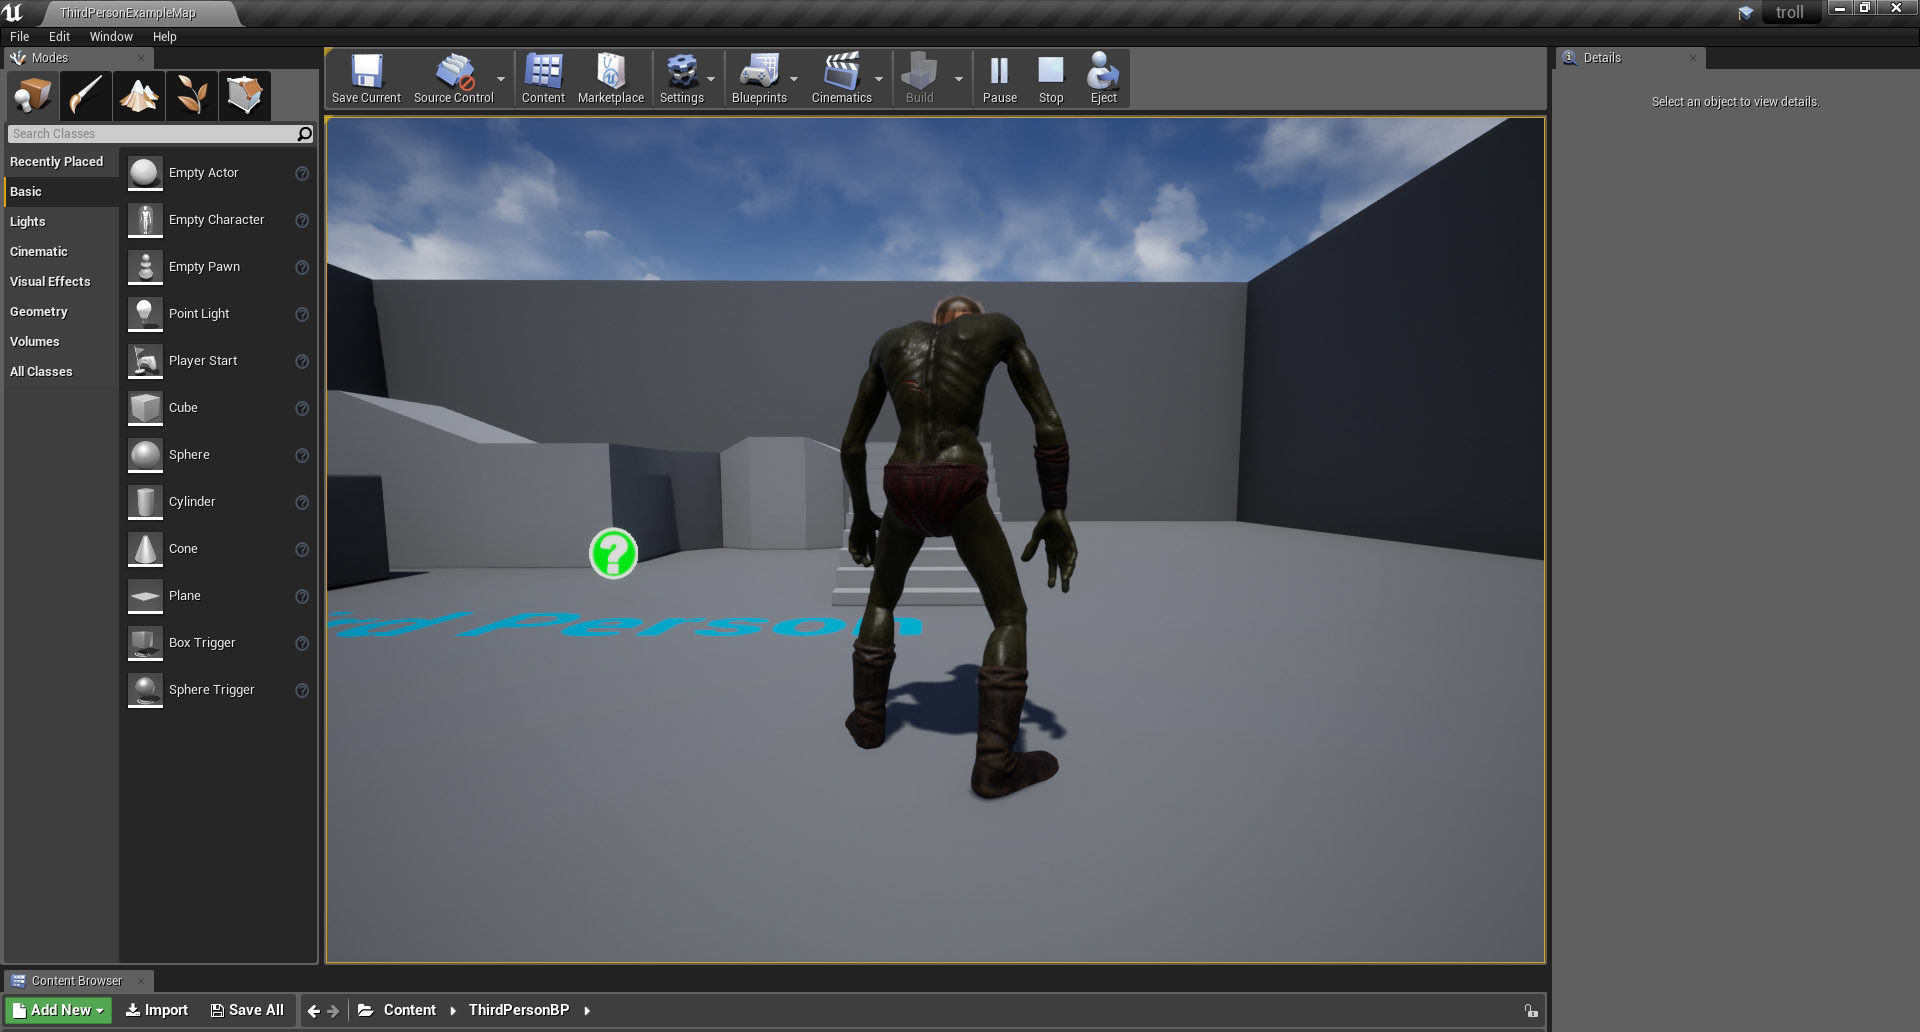Viewport: 1920px width, 1032px height.
Task: Open help for Point Light
Action: click(302, 314)
